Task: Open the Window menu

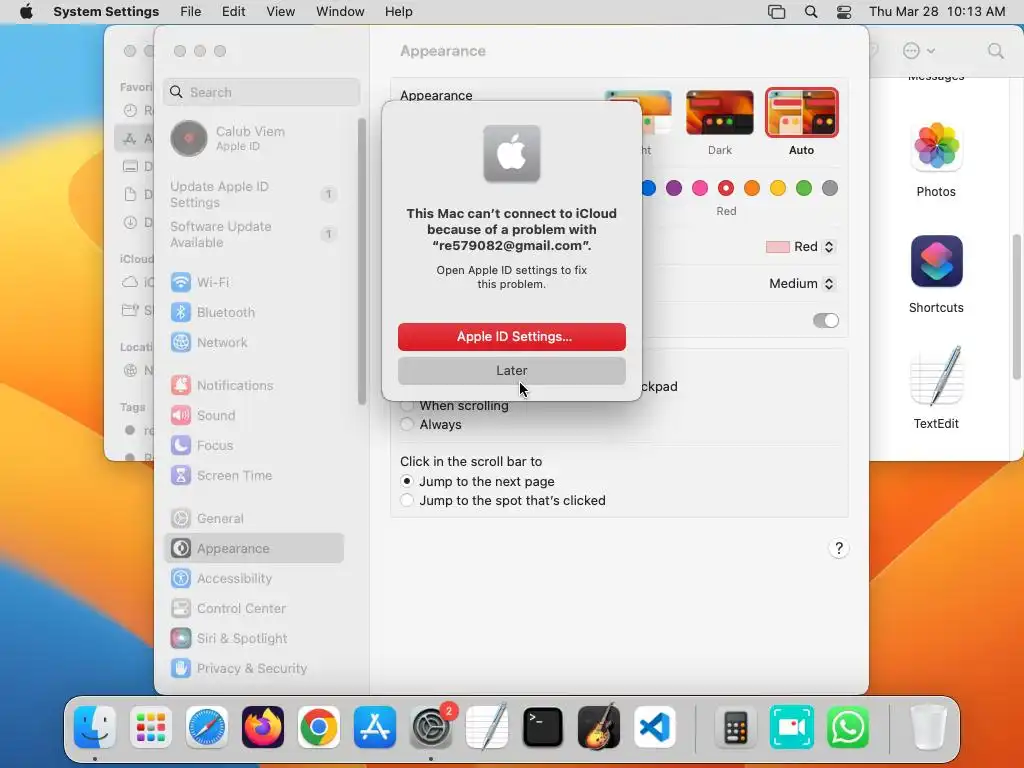Action: tap(340, 12)
